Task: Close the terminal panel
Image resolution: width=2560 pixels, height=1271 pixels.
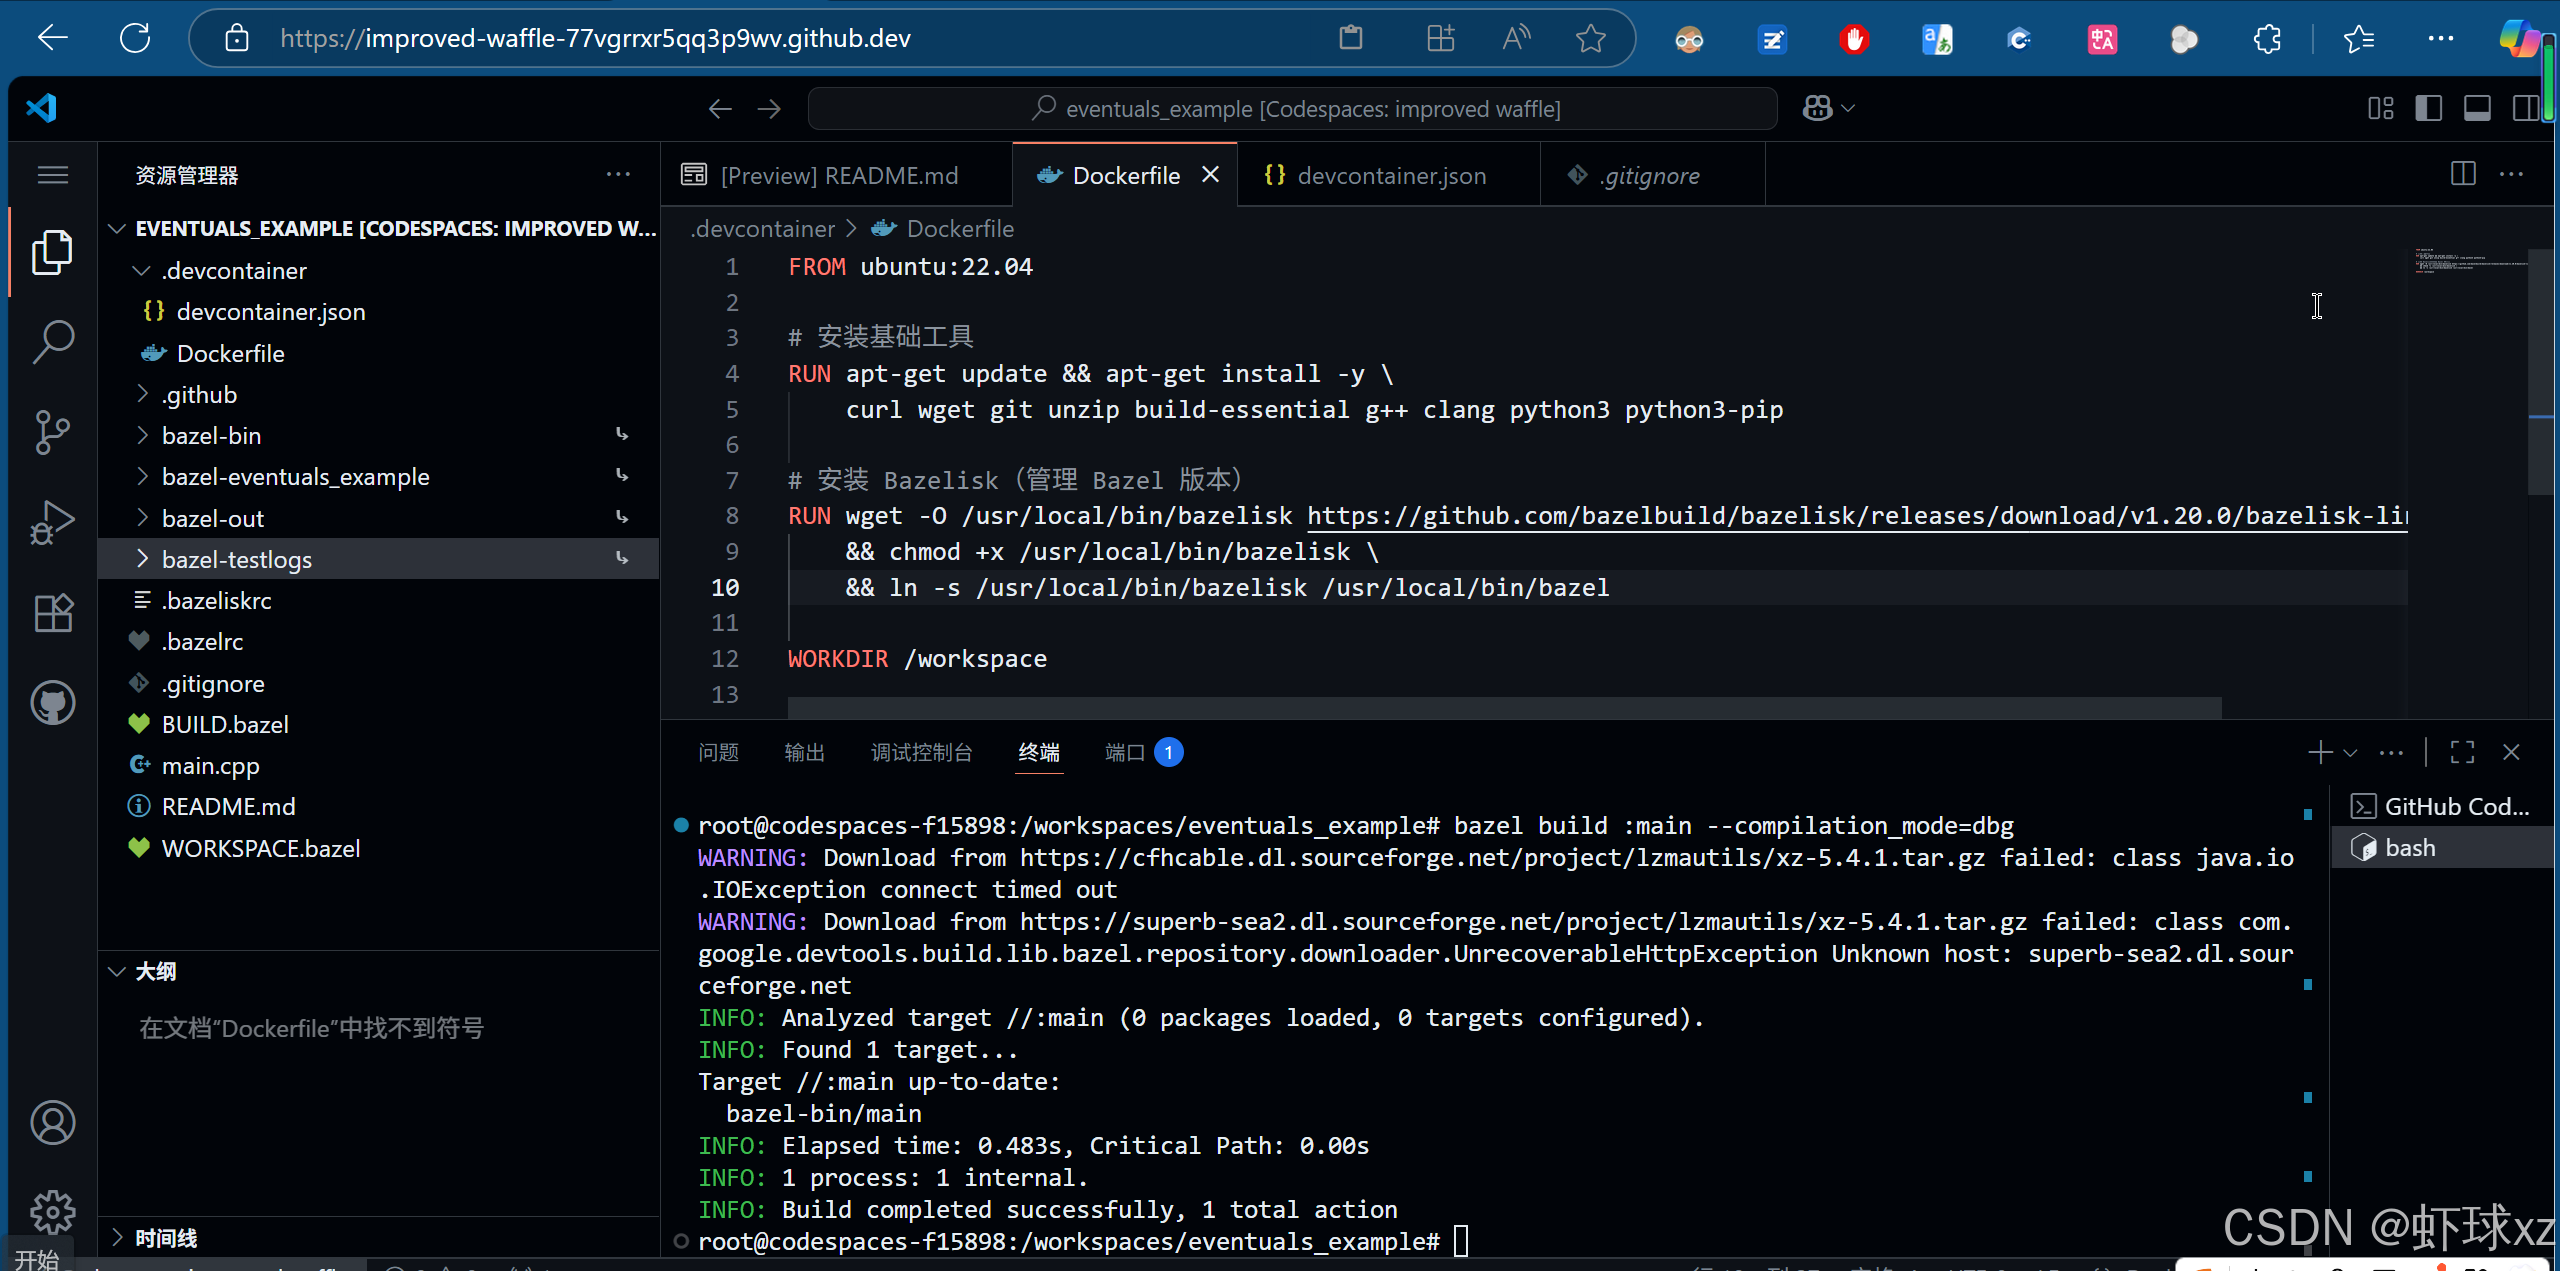Action: (2511, 752)
